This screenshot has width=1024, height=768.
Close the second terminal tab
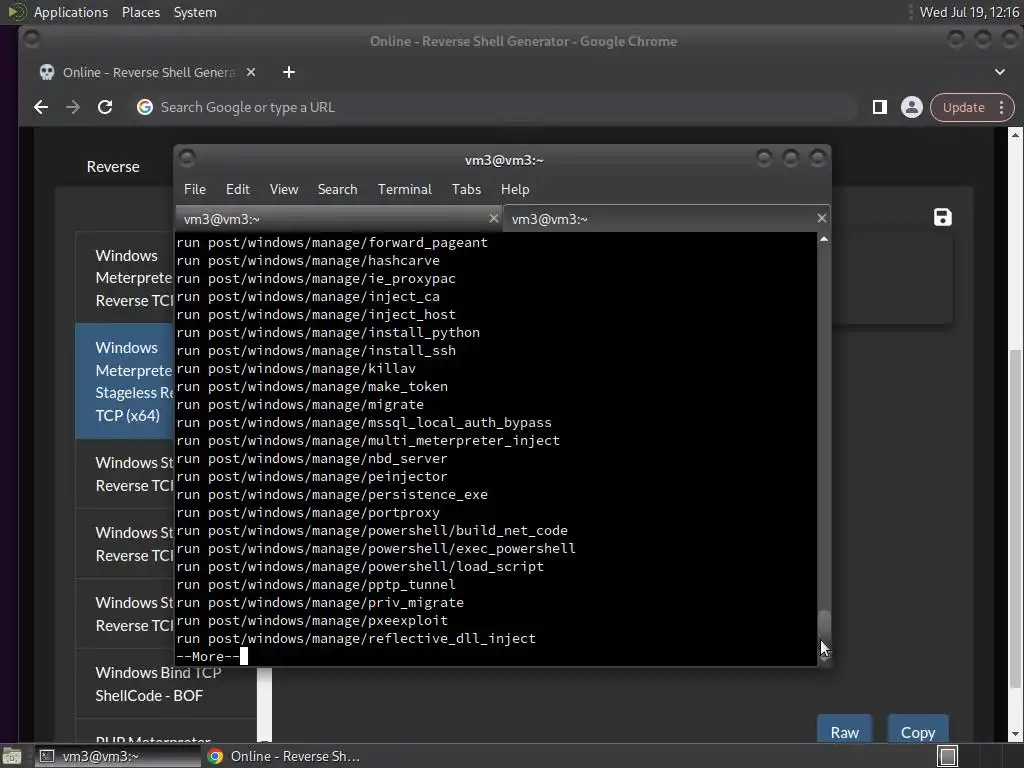(822, 218)
